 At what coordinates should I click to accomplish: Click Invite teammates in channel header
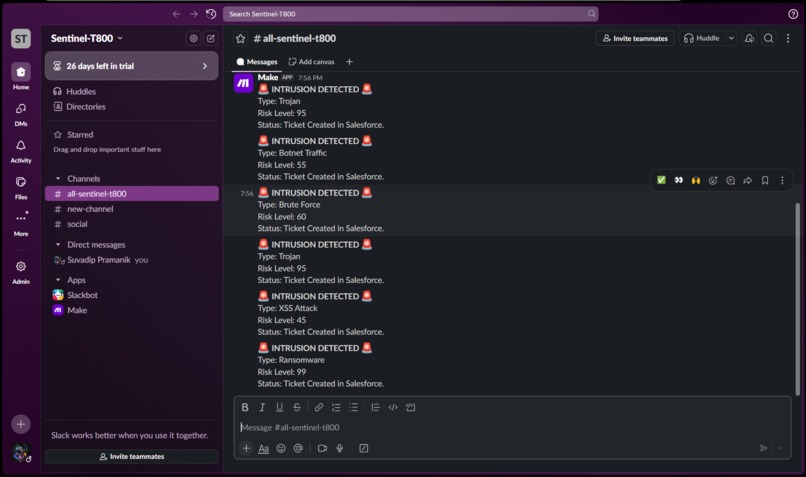tap(635, 38)
